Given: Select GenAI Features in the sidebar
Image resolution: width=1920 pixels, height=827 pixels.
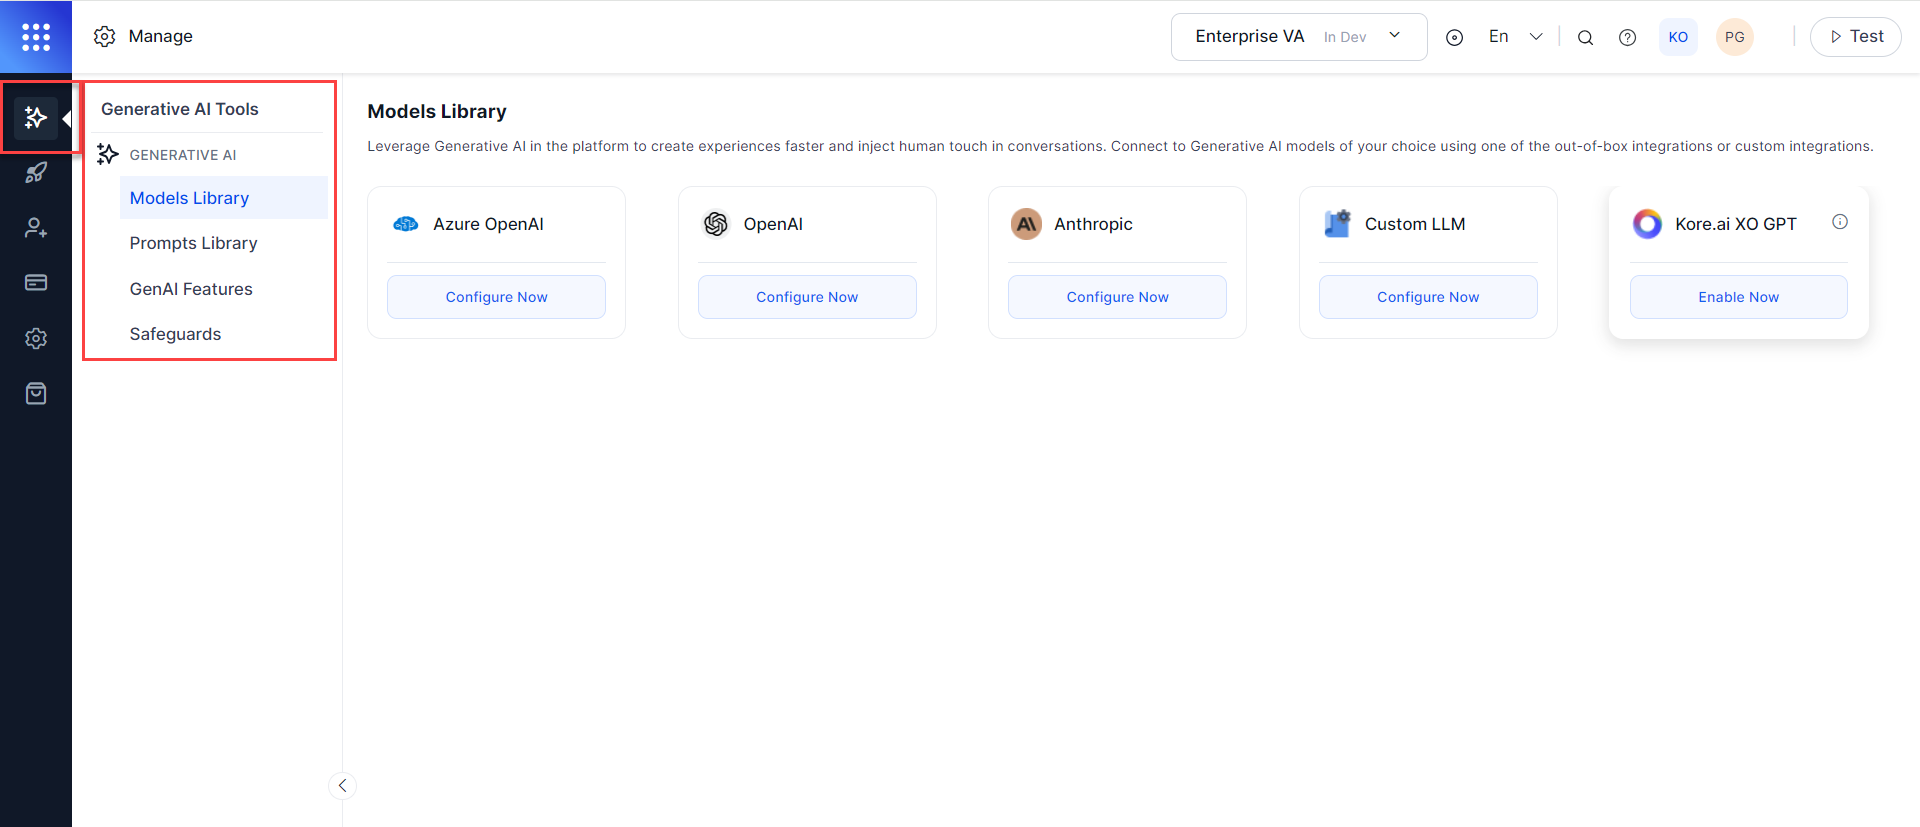Looking at the screenshot, I should point(191,289).
